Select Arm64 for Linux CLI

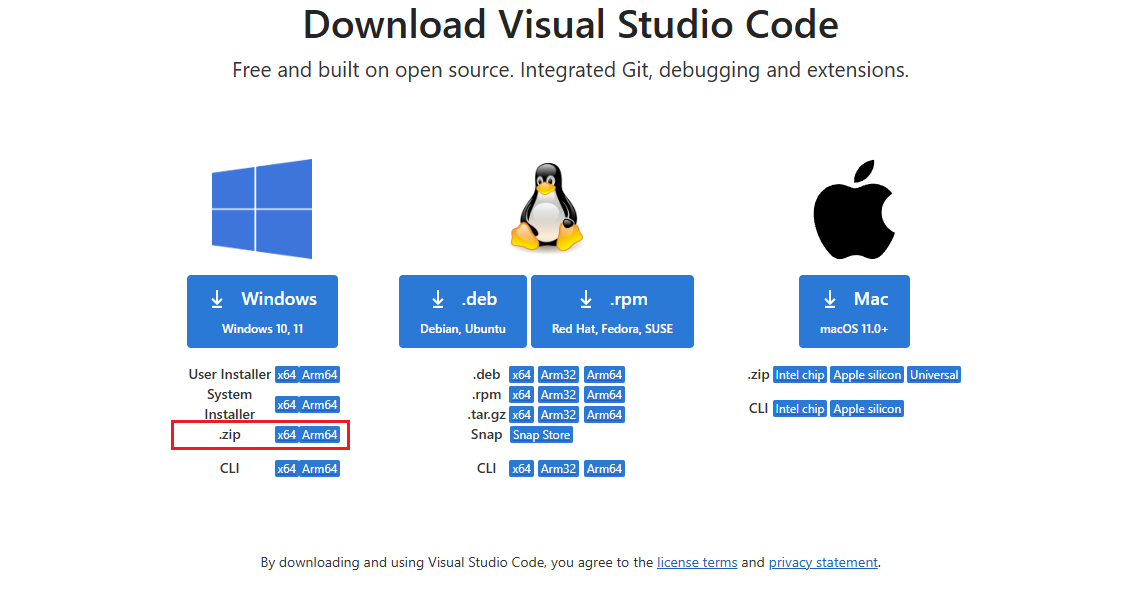click(x=604, y=469)
